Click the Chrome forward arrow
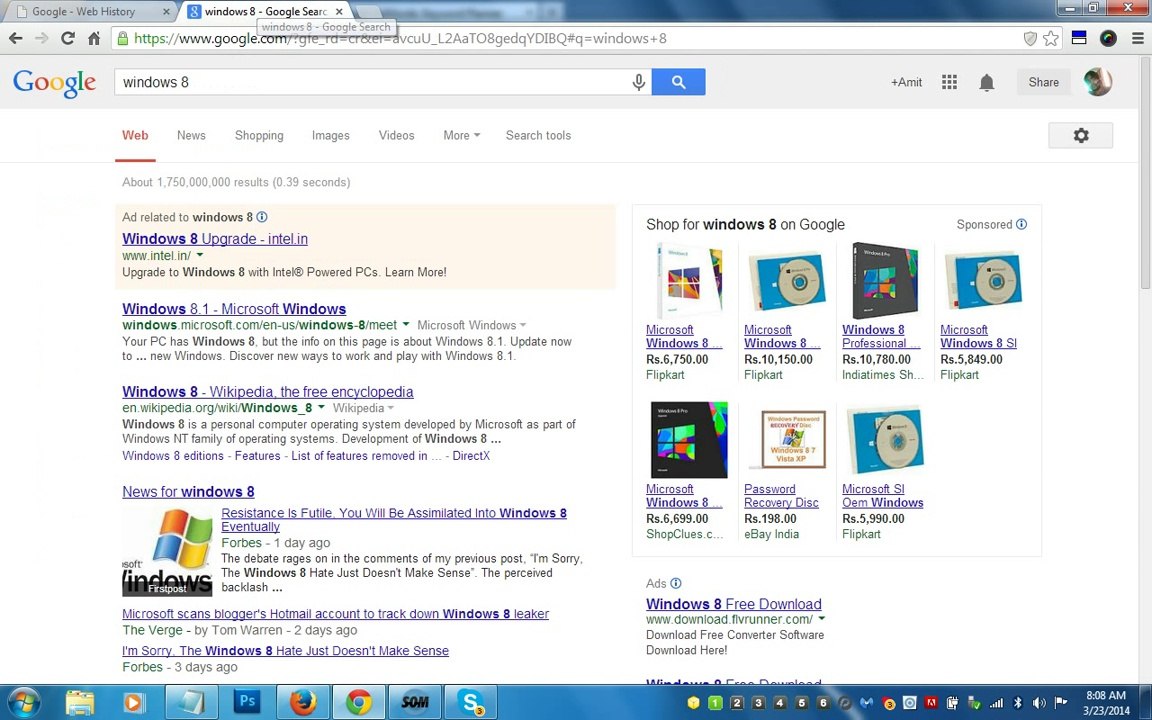 [42, 38]
